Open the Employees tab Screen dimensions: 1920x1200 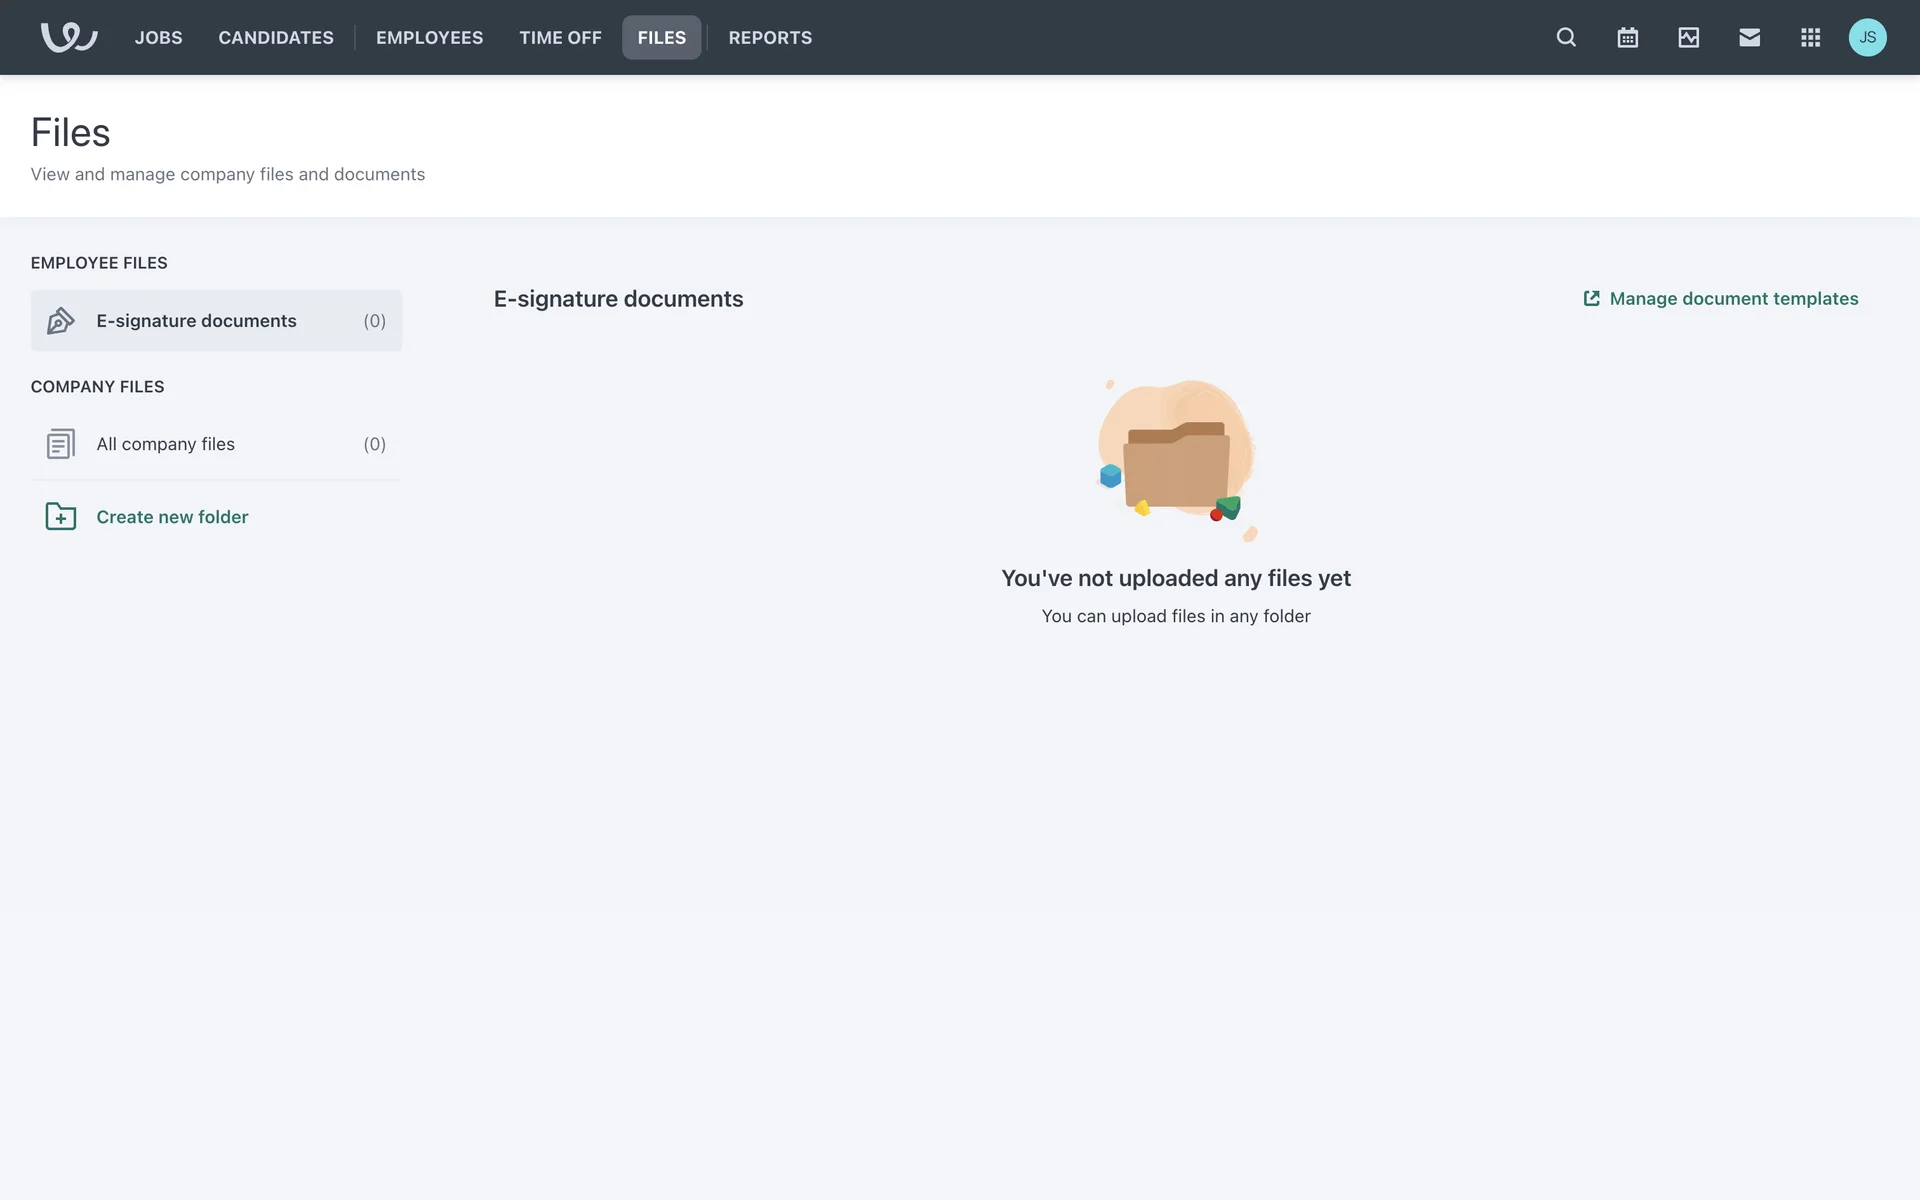[x=429, y=37]
